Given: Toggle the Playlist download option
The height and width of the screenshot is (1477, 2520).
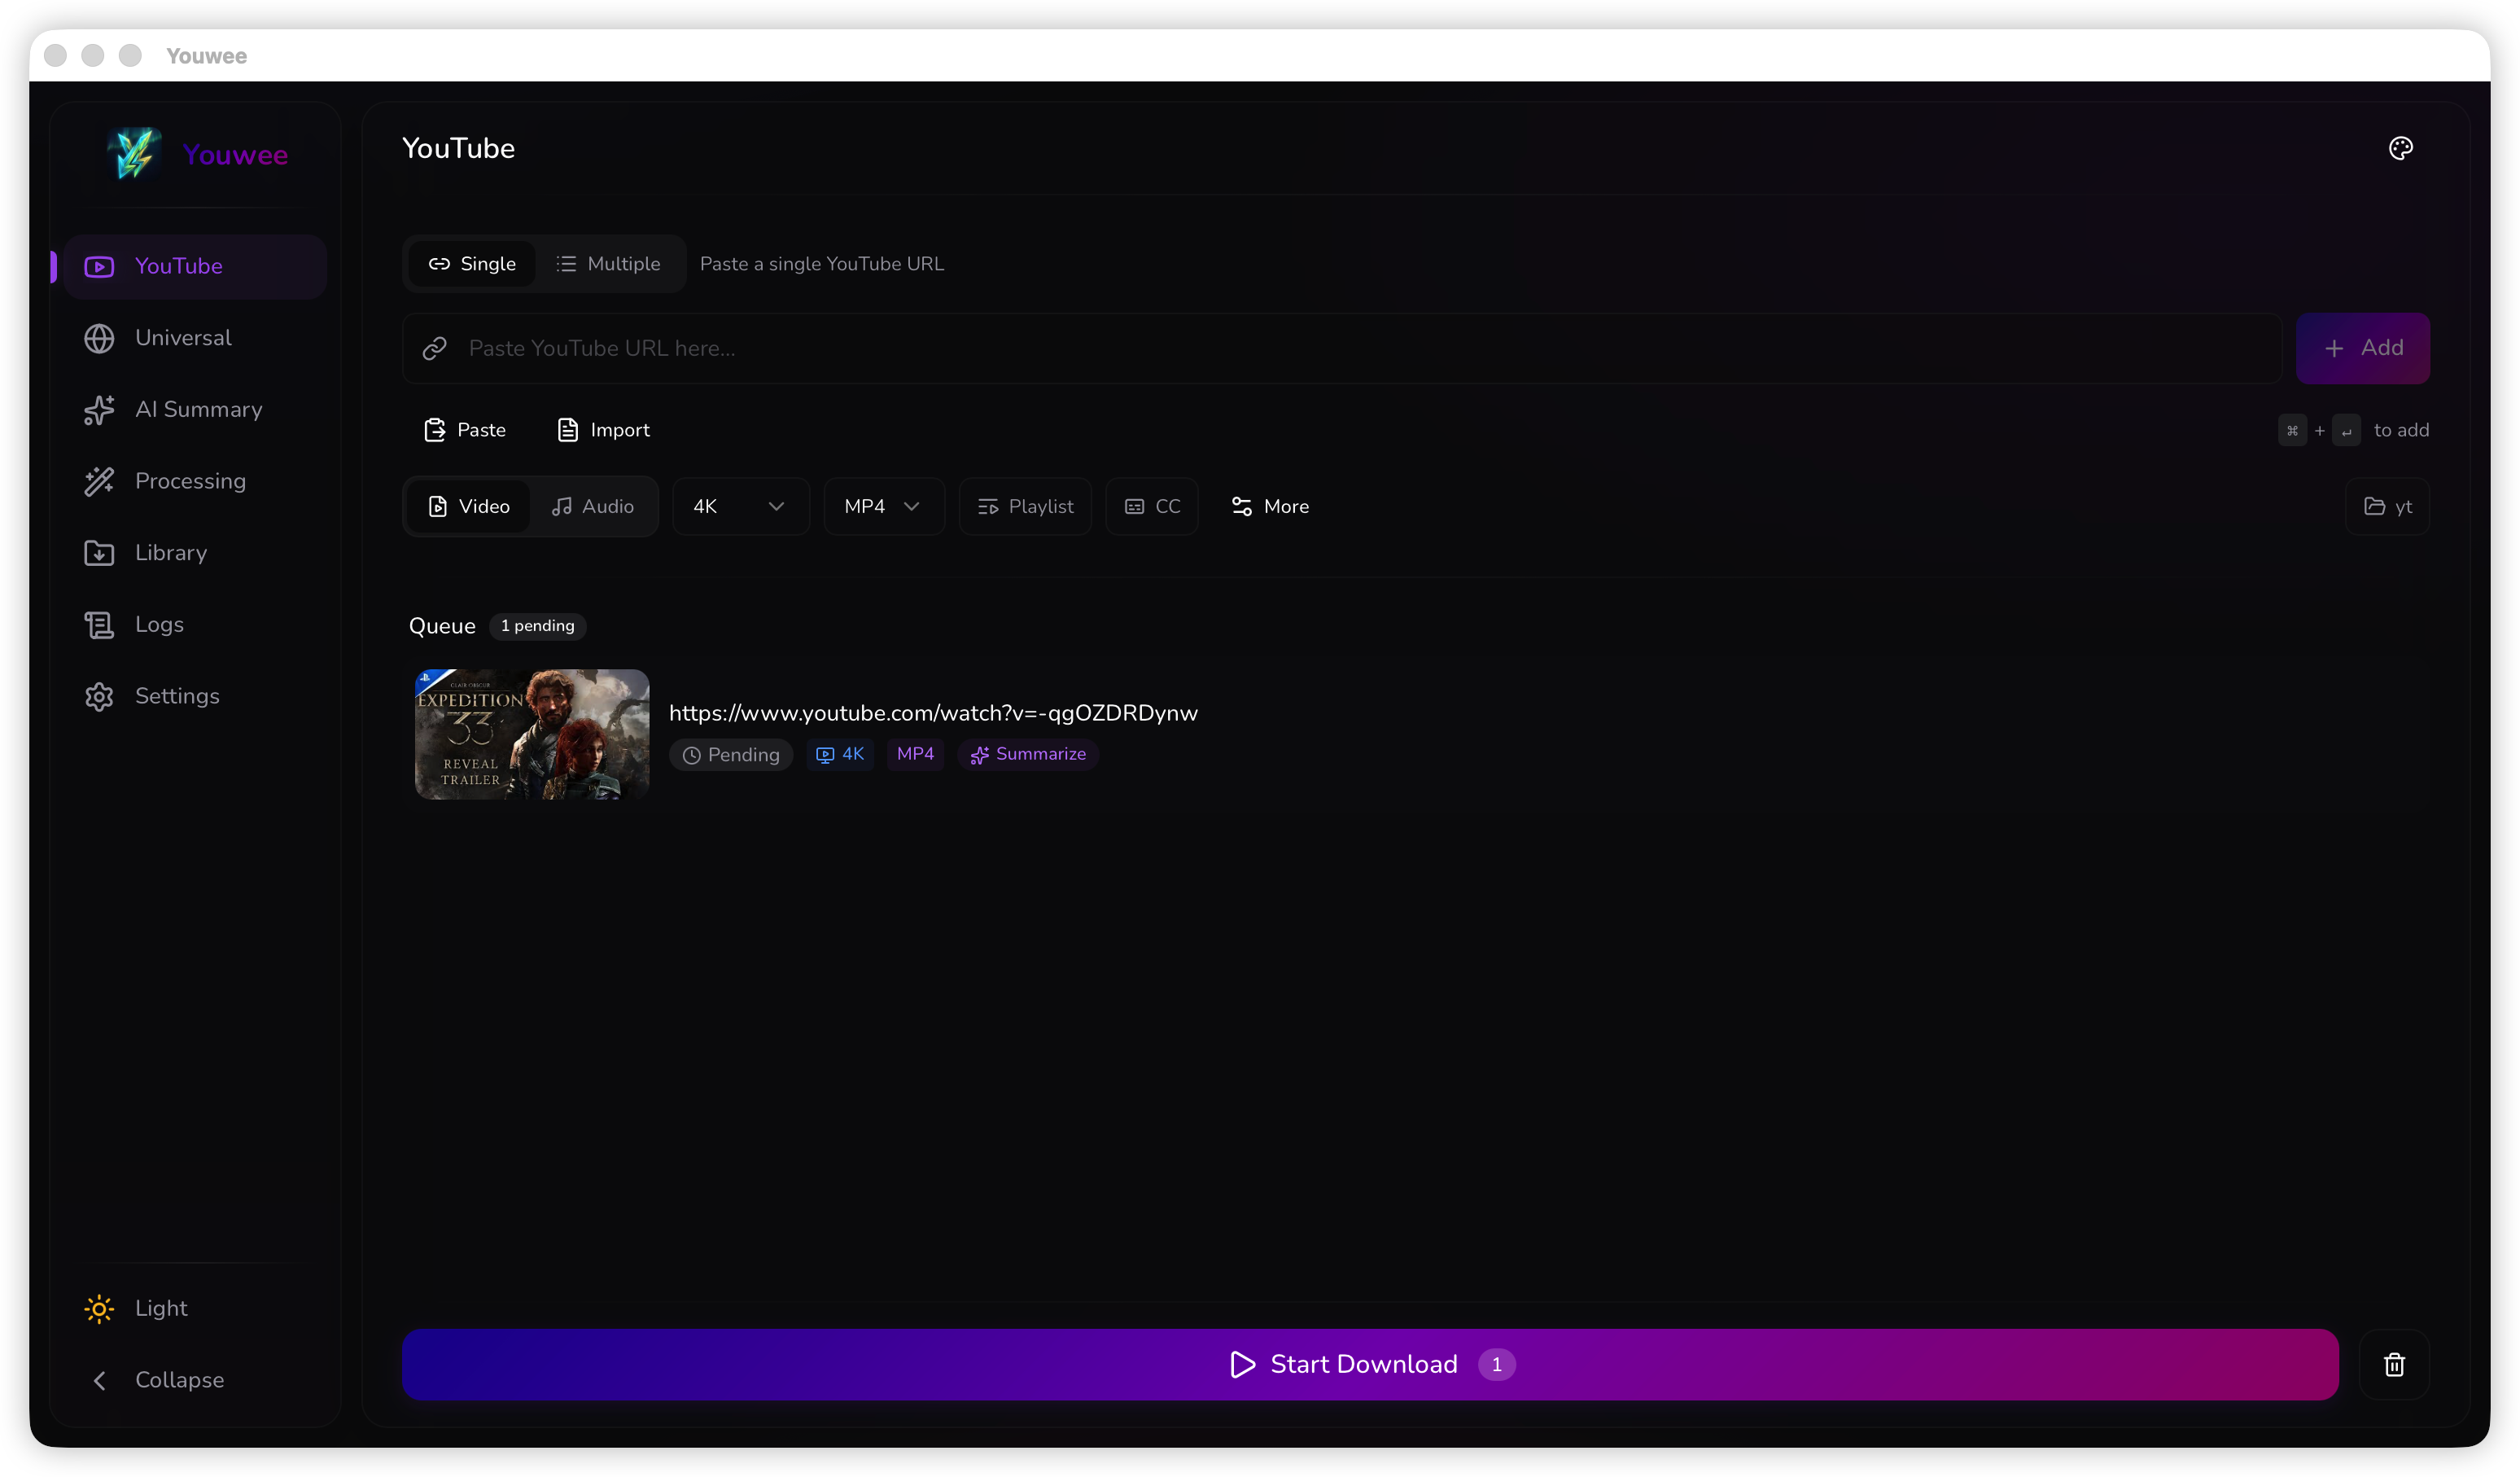Looking at the screenshot, I should pos(1025,507).
